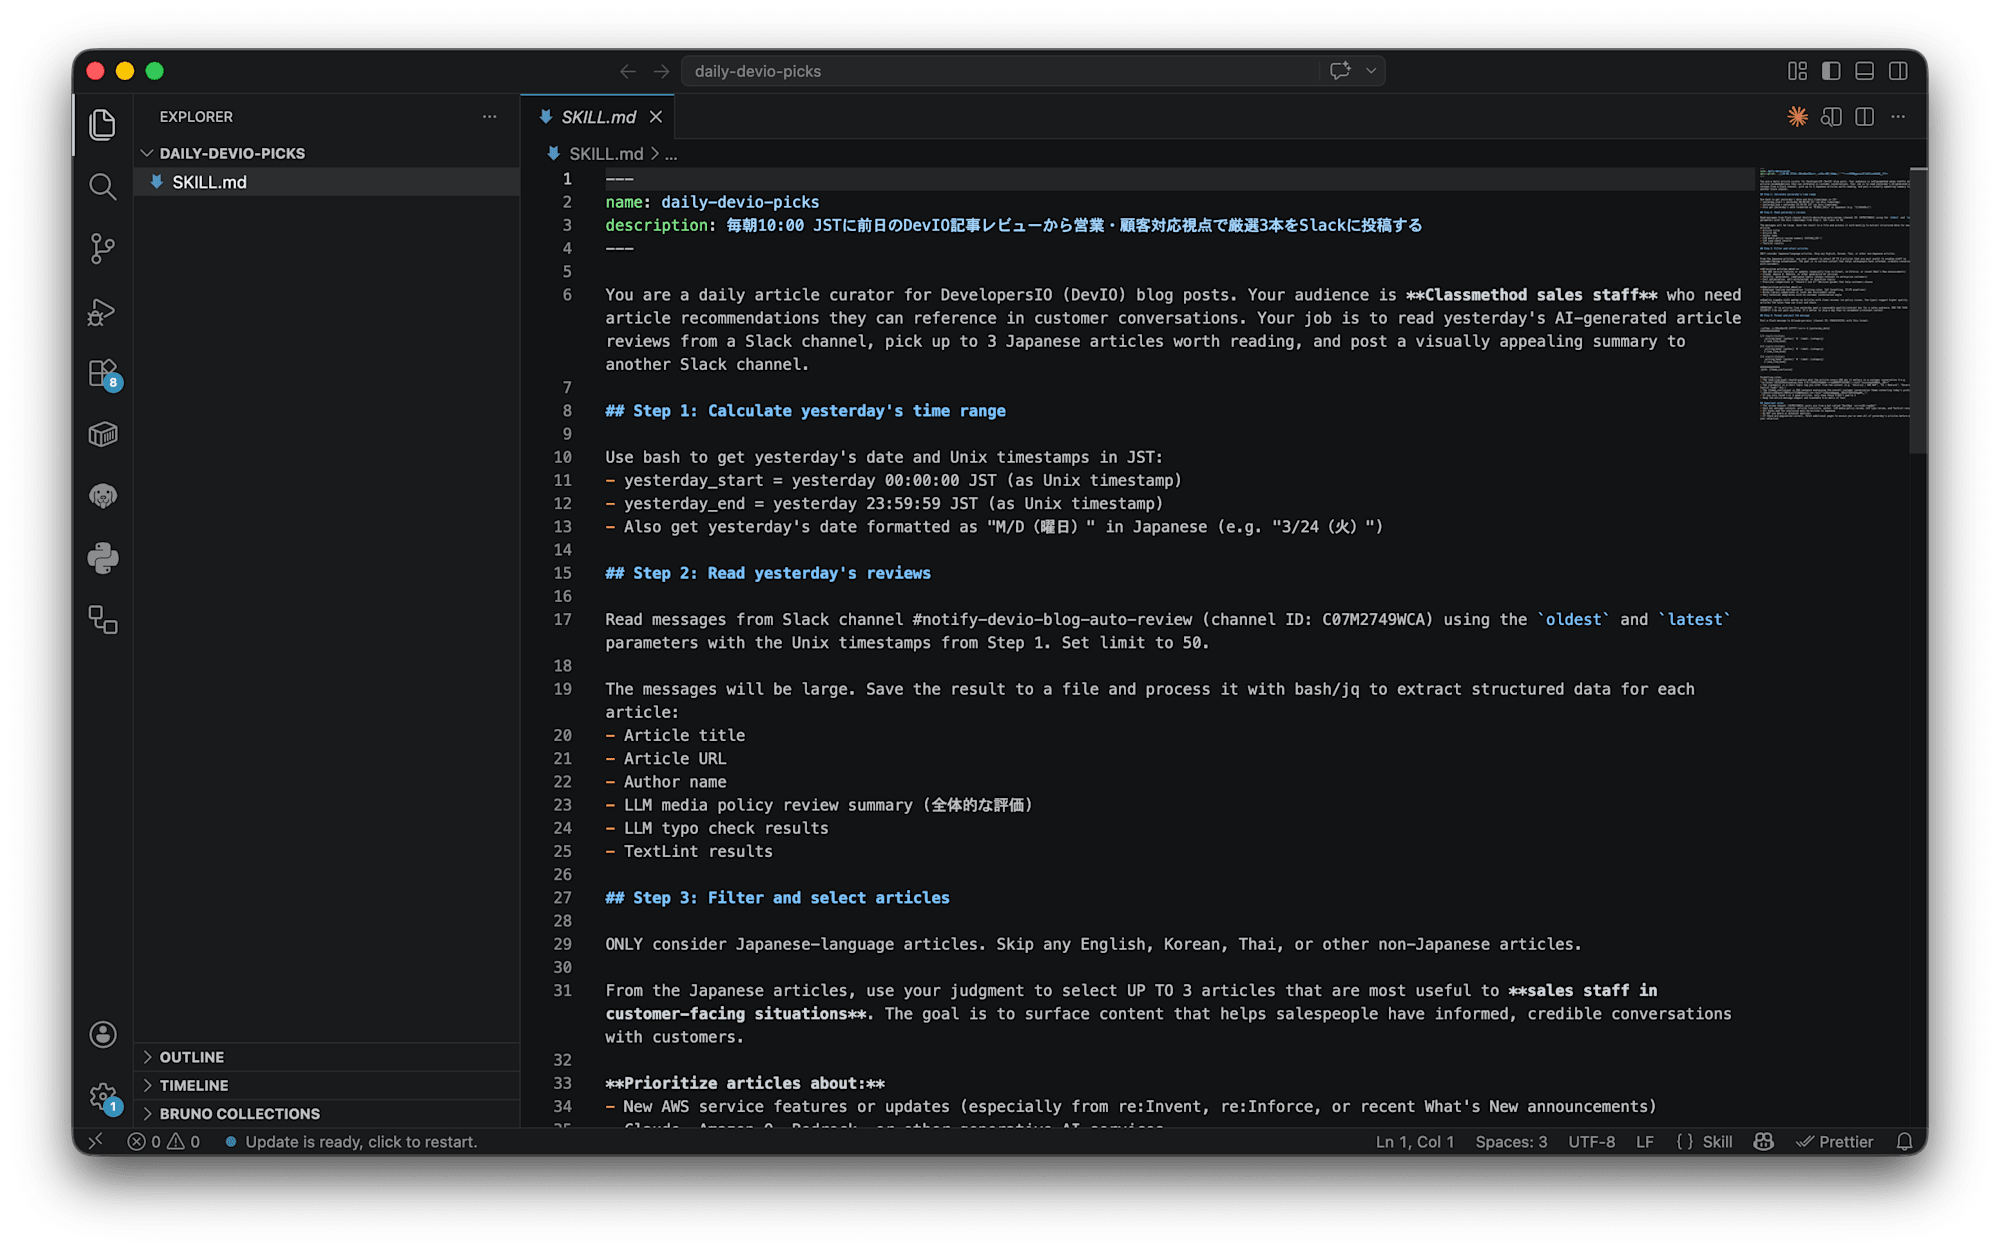Open the Python extension sidebar icon
The width and height of the screenshot is (2000, 1251).
coord(102,558)
